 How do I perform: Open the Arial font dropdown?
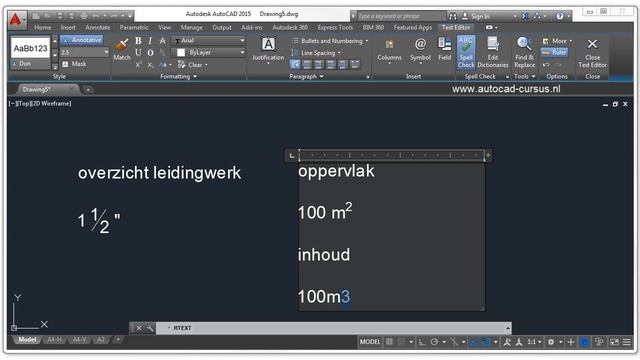pyautogui.click(x=242, y=40)
